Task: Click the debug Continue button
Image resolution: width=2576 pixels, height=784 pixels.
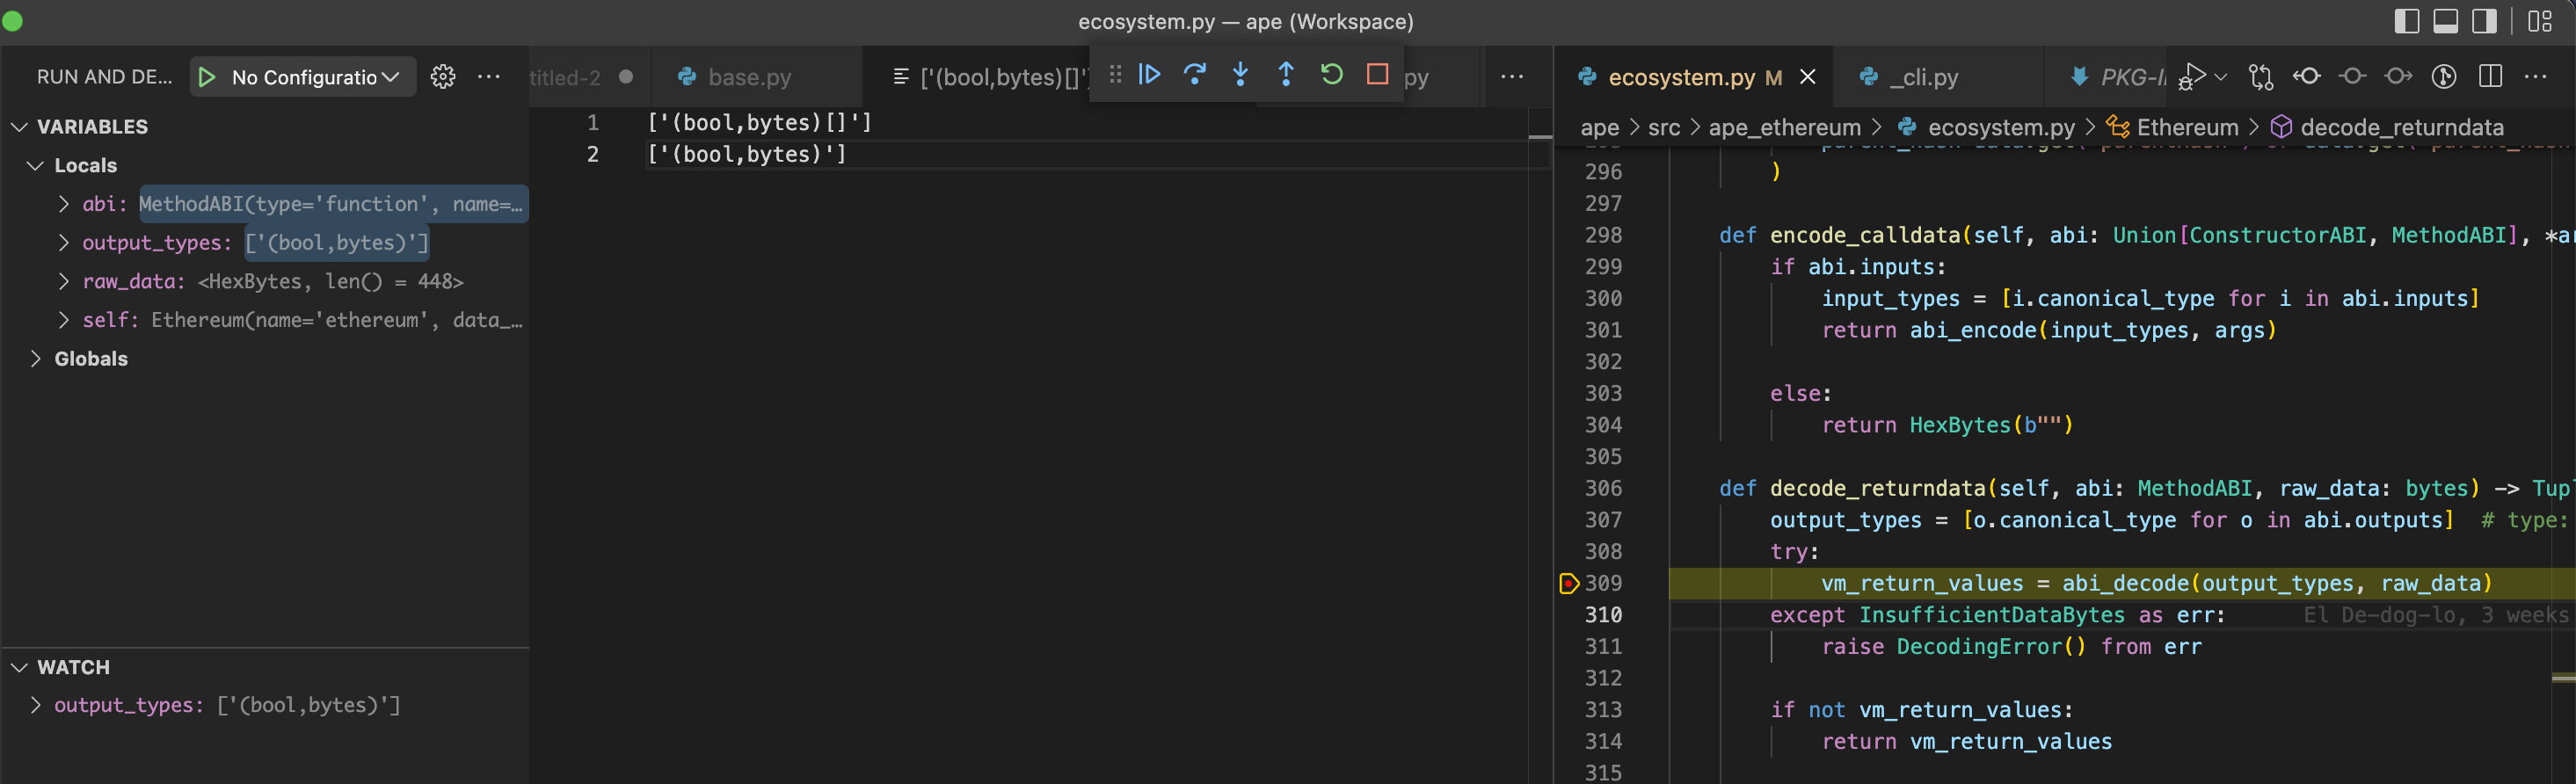Action: pos(1150,74)
